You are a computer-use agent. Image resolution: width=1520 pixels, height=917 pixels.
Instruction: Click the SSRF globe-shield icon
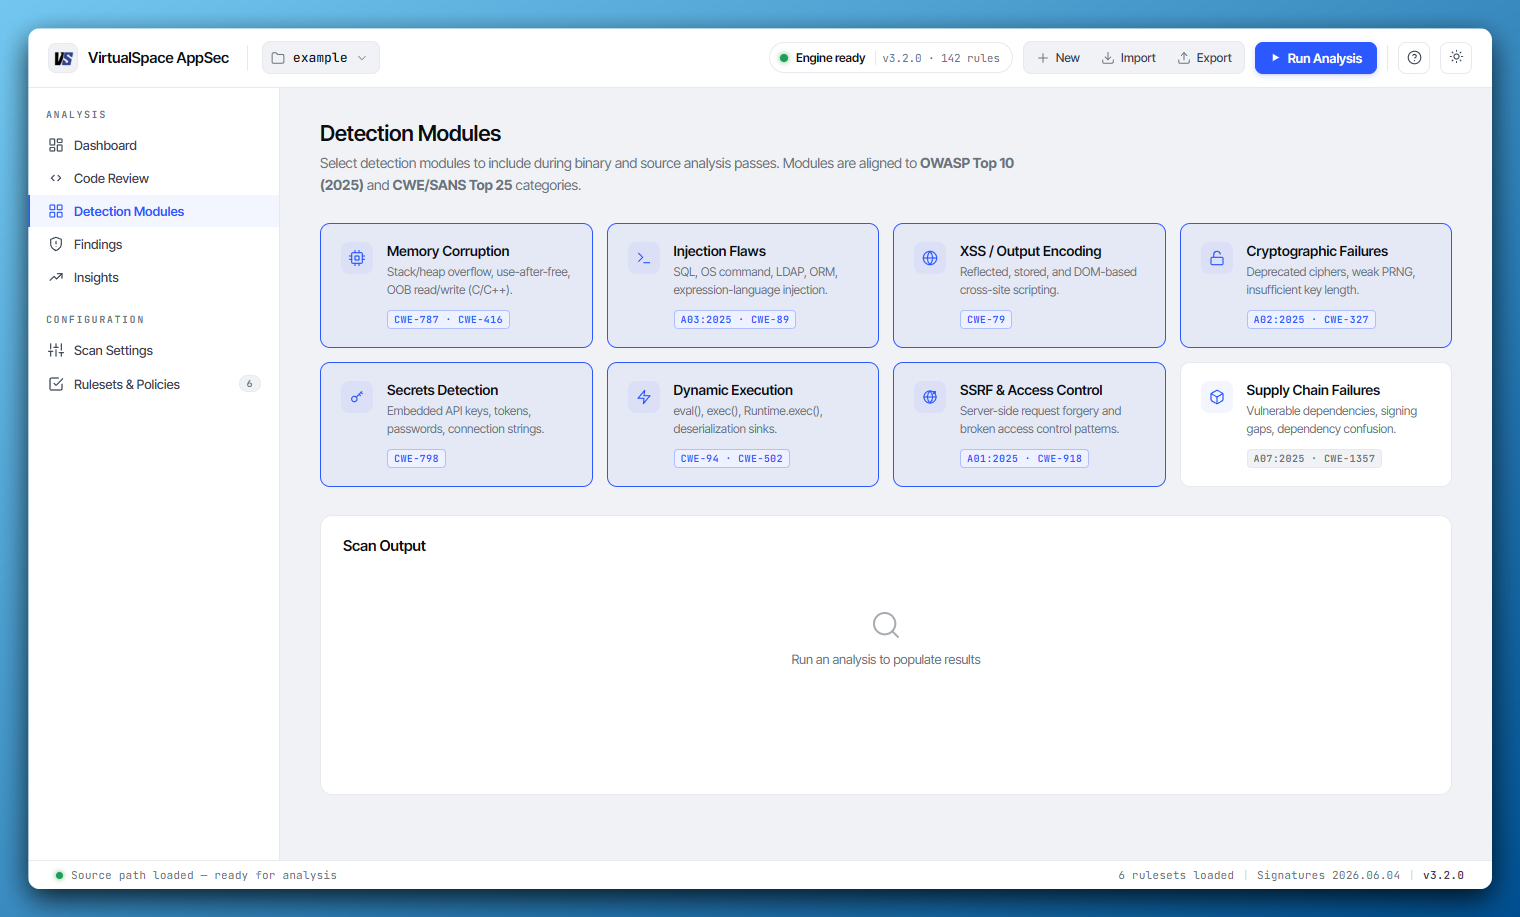coord(930,397)
